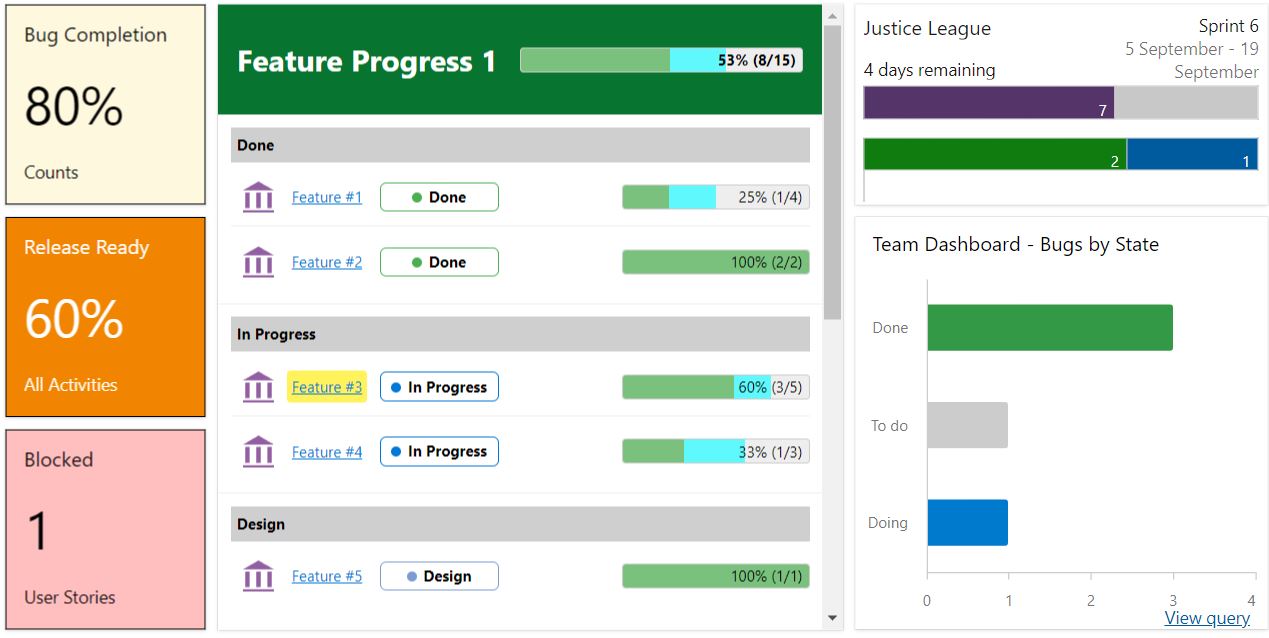Image resolution: width=1269 pixels, height=638 pixels.
Task: Click the scroll-down arrow on the feature list
Action: (832, 617)
